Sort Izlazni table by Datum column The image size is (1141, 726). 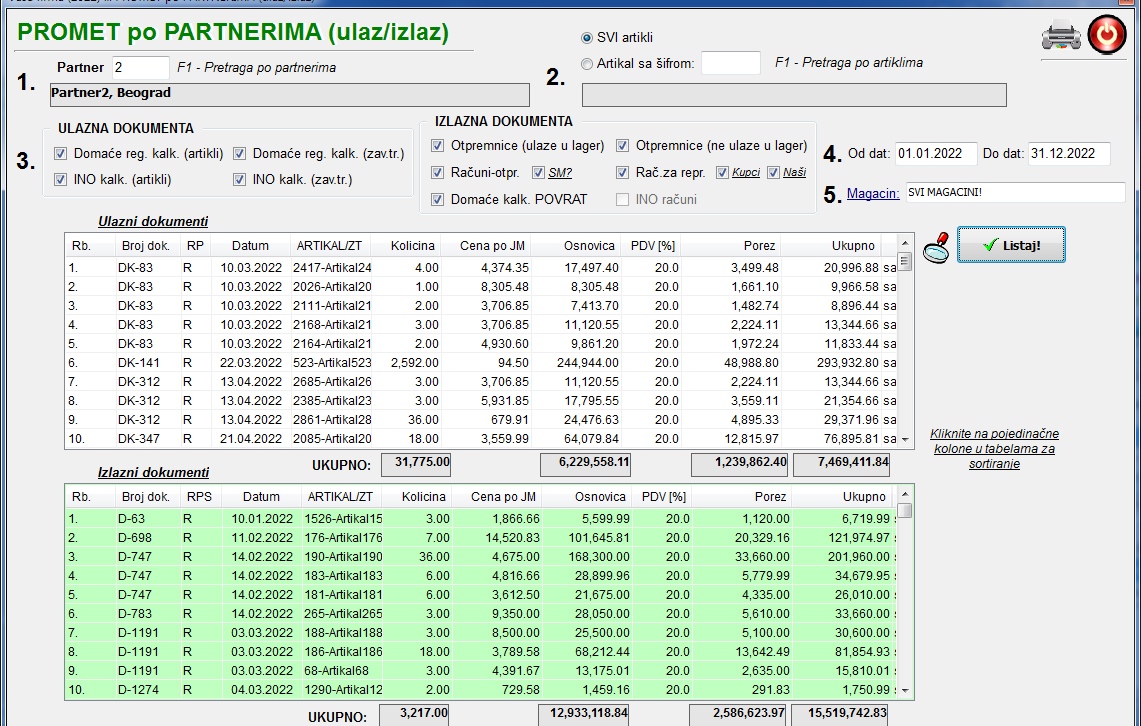261,497
